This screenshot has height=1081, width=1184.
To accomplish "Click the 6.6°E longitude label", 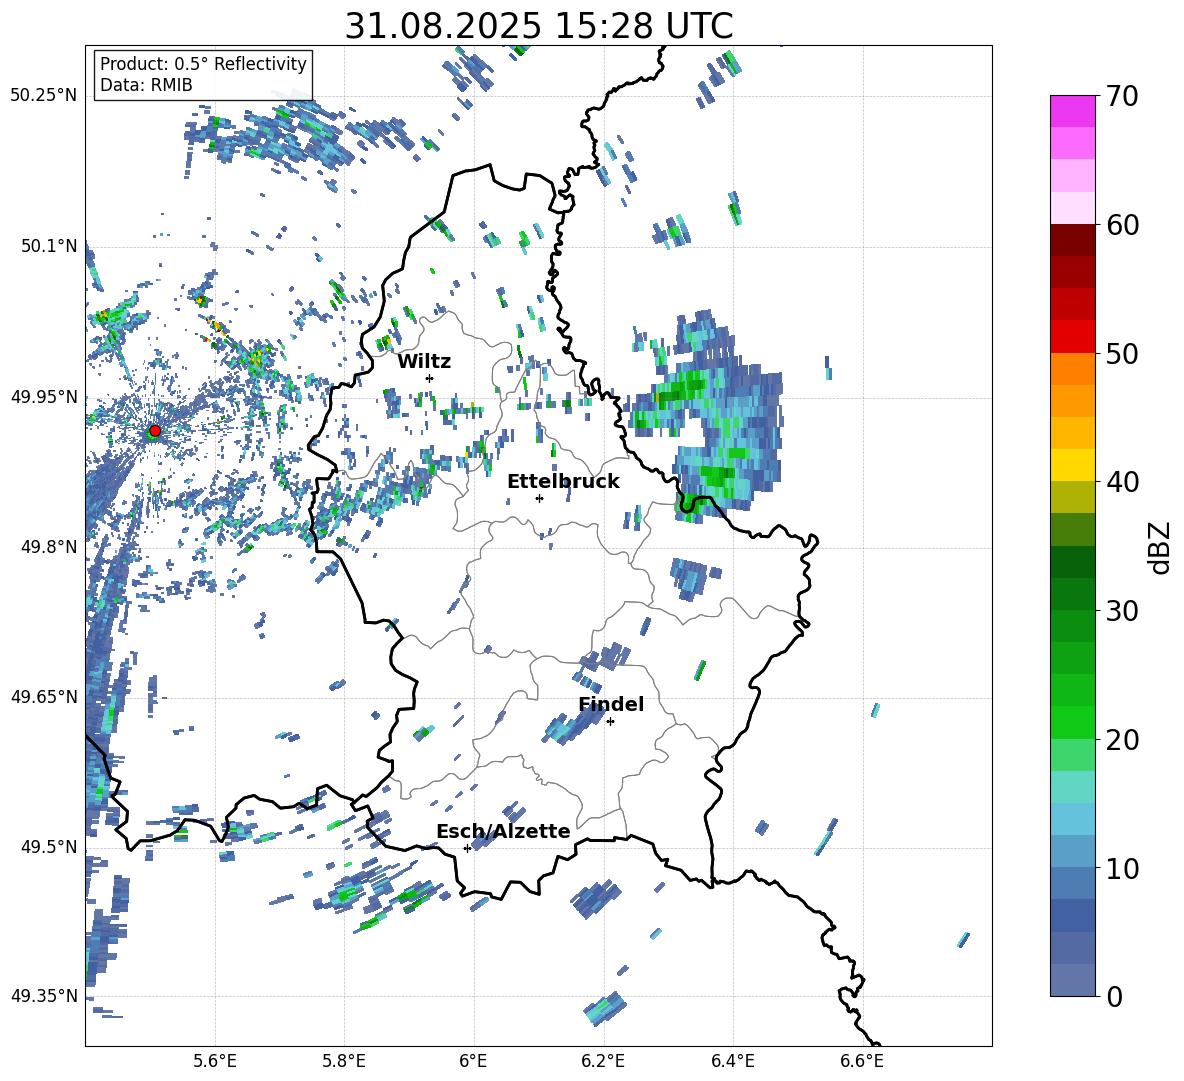I will pyautogui.click(x=862, y=1061).
